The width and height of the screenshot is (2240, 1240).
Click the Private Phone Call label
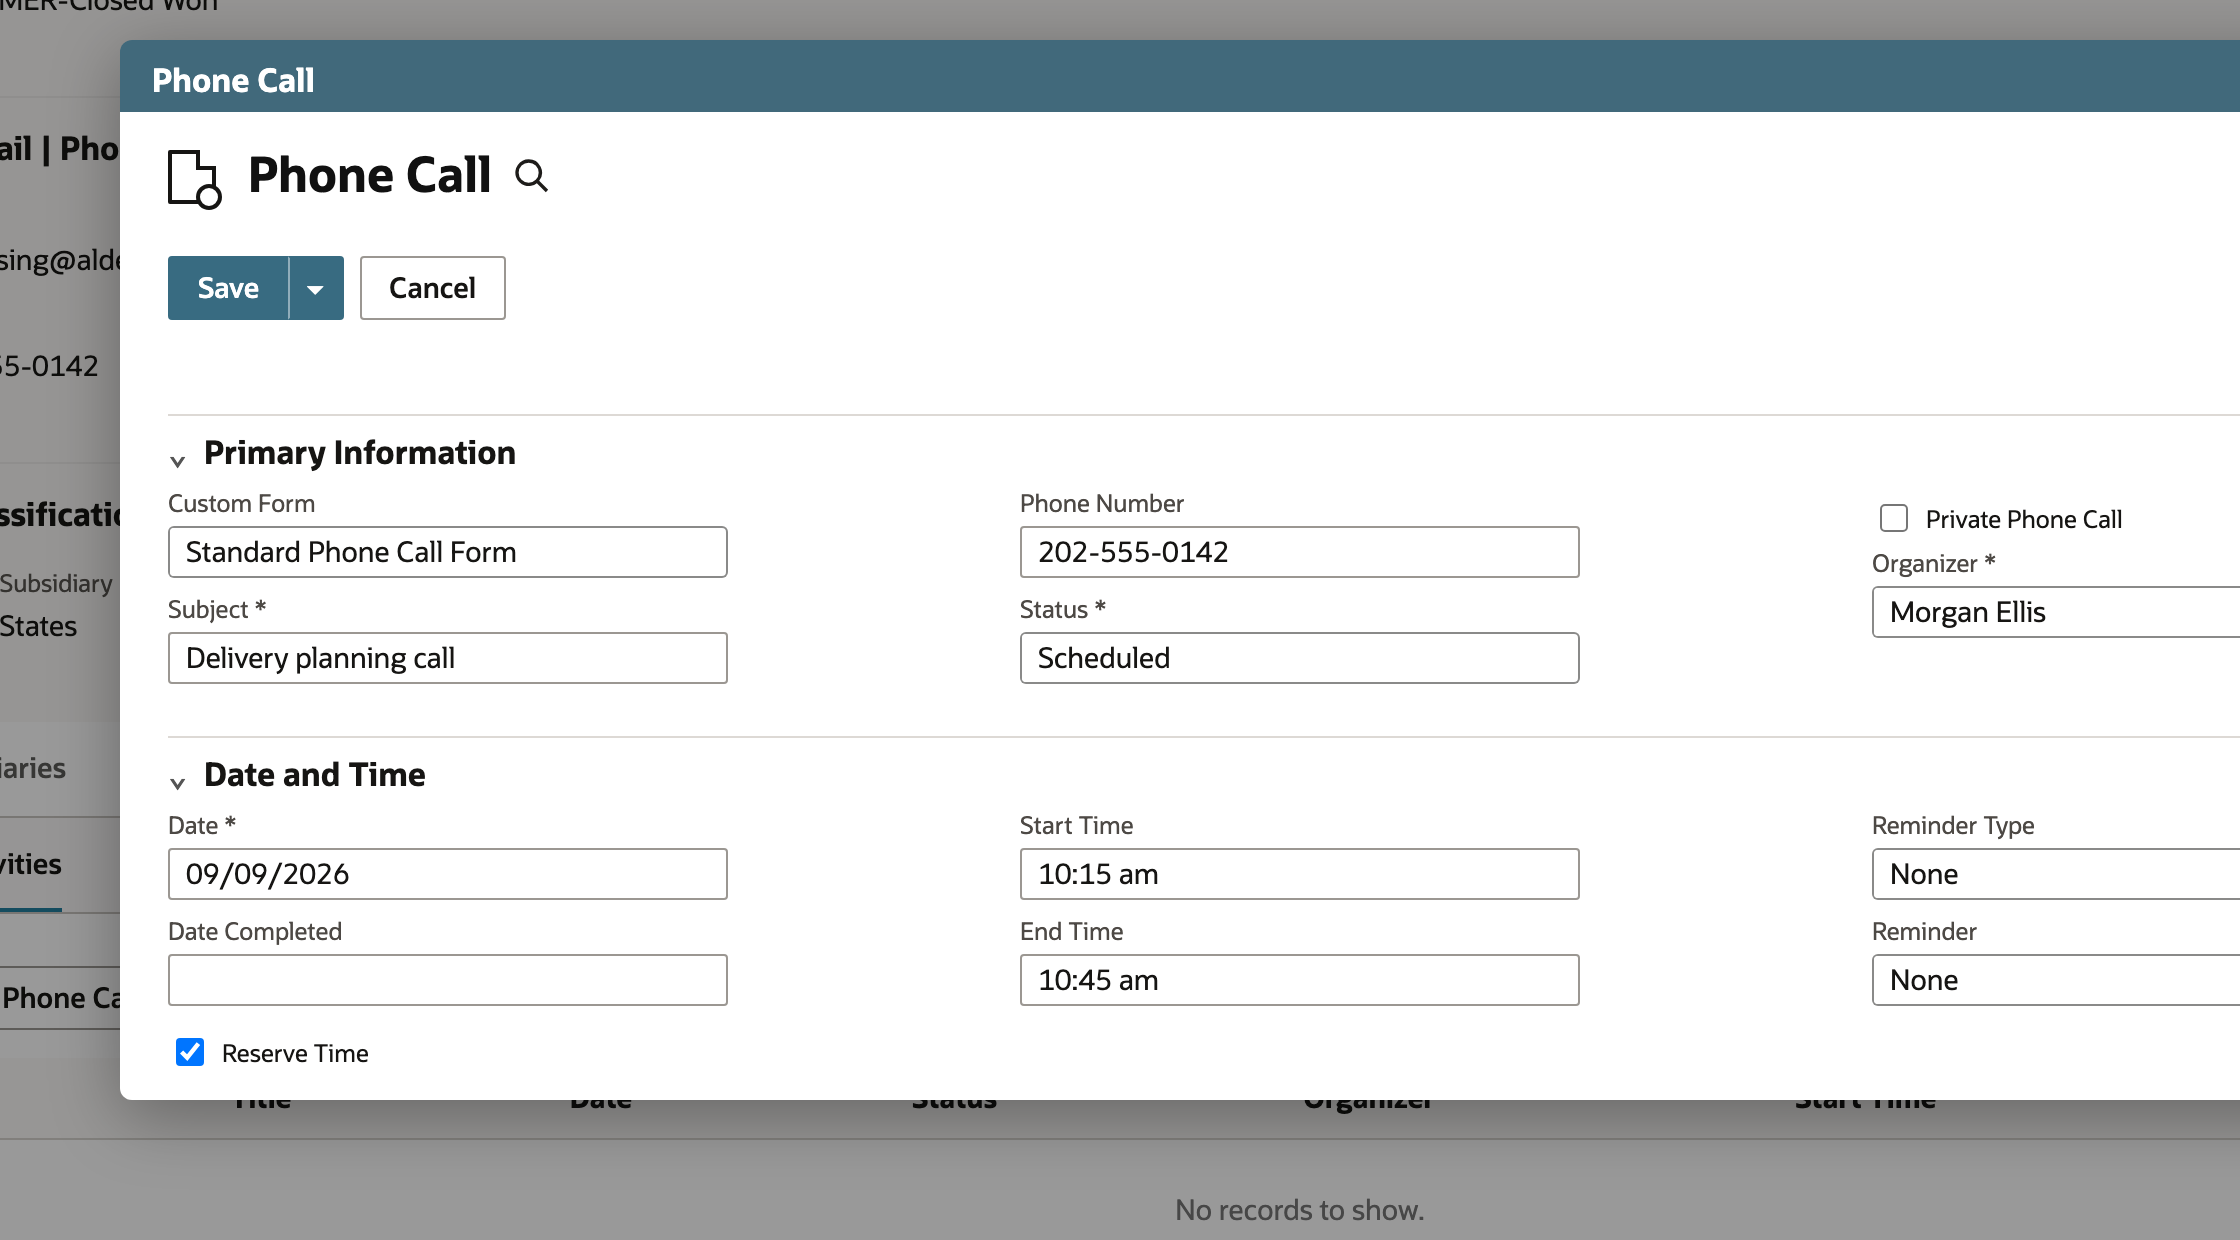(x=2024, y=519)
